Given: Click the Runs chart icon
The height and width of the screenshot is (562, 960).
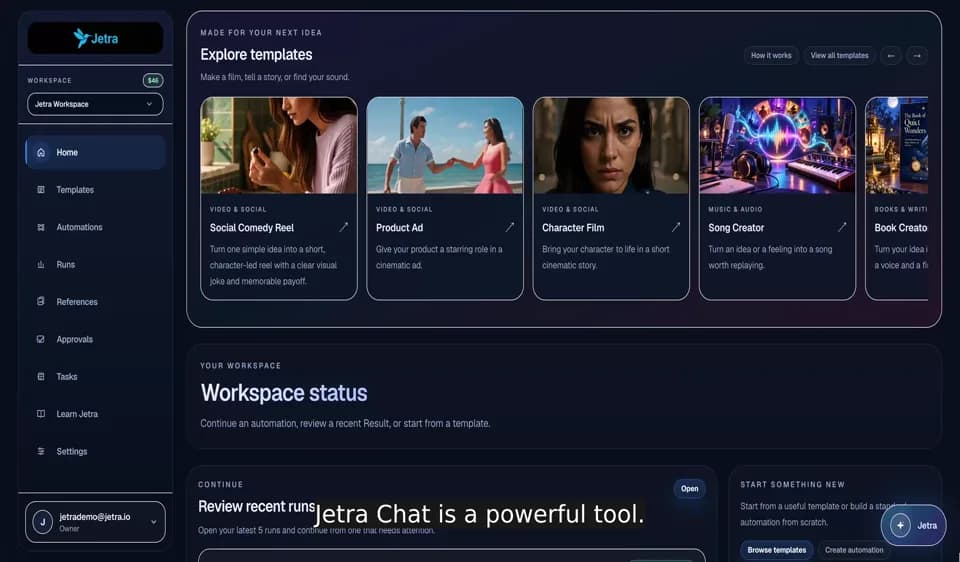Looking at the screenshot, I should pyautogui.click(x=41, y=264).
